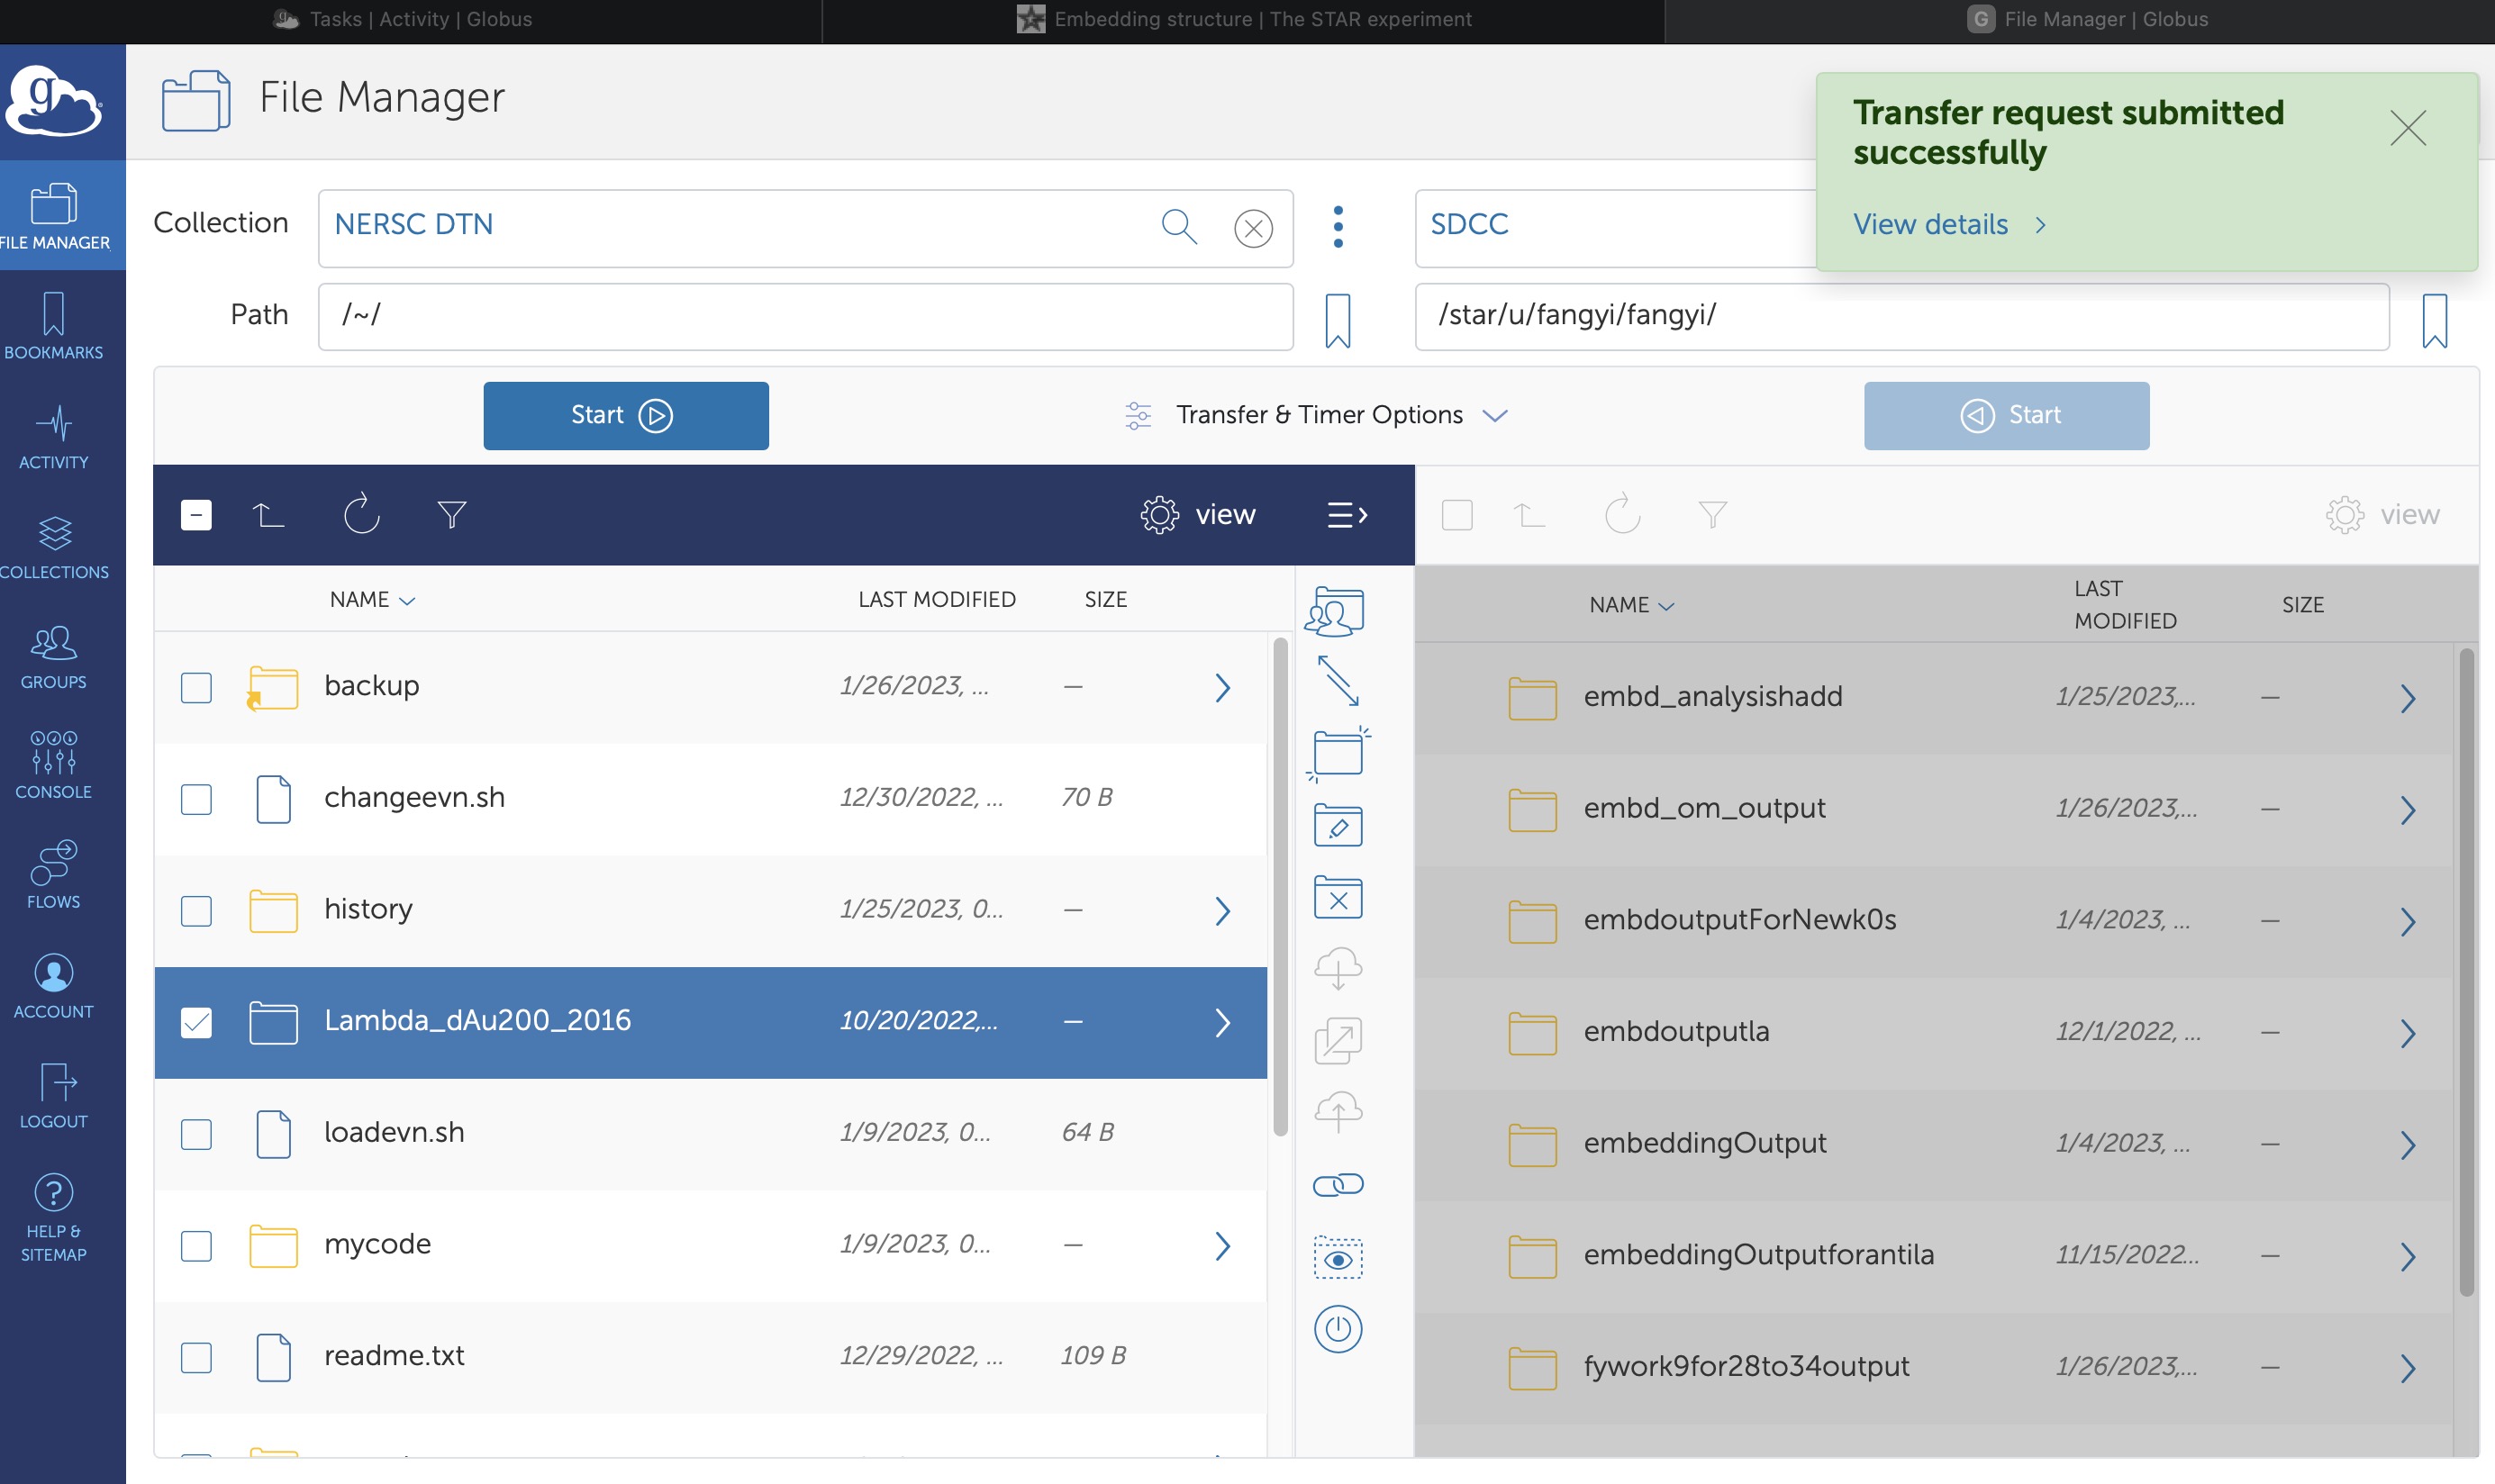Open View details link in notification
Image resolution: width=2495 pixels, height=1484 pixels.
[1949, 224]
